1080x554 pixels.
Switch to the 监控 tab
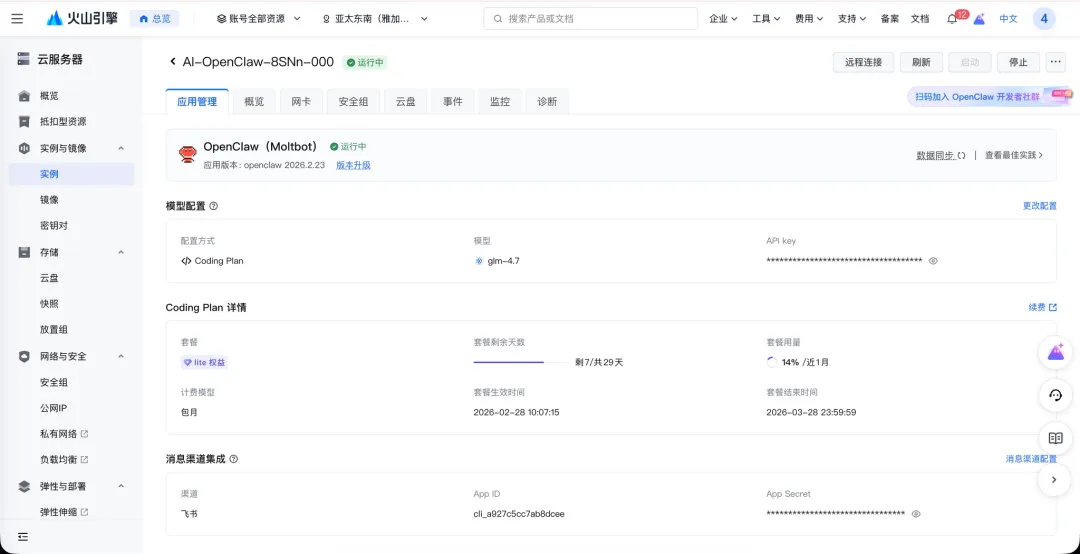click(x=500, y=101)
